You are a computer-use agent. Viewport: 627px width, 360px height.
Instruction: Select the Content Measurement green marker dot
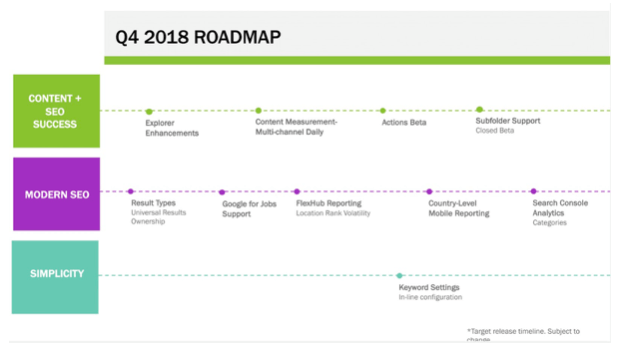(258, 110)
